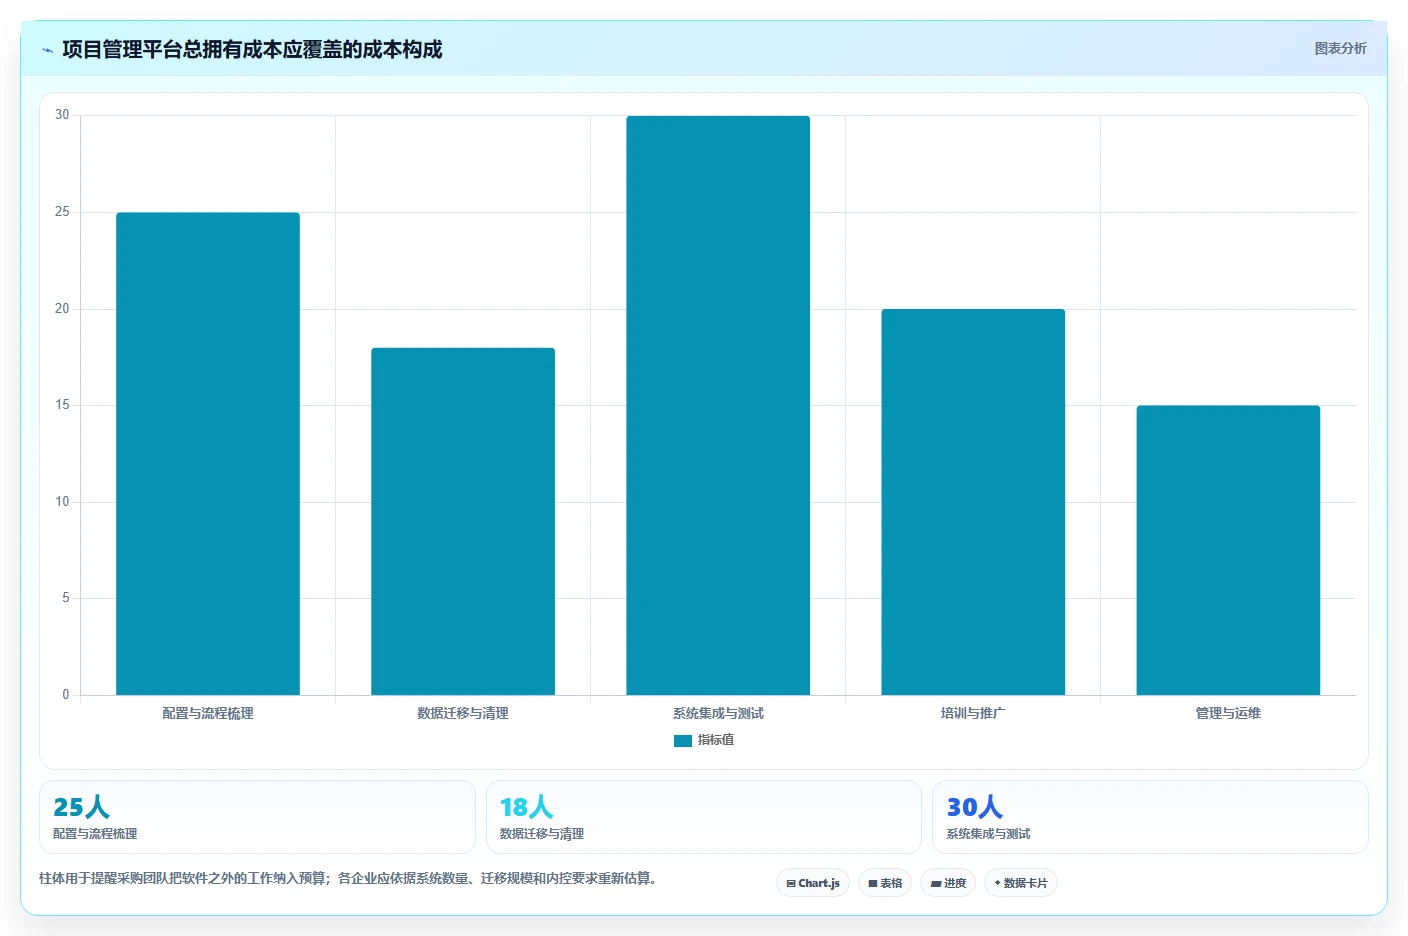Click the 培训与推广 bar in the chart

tap(973, 502)
